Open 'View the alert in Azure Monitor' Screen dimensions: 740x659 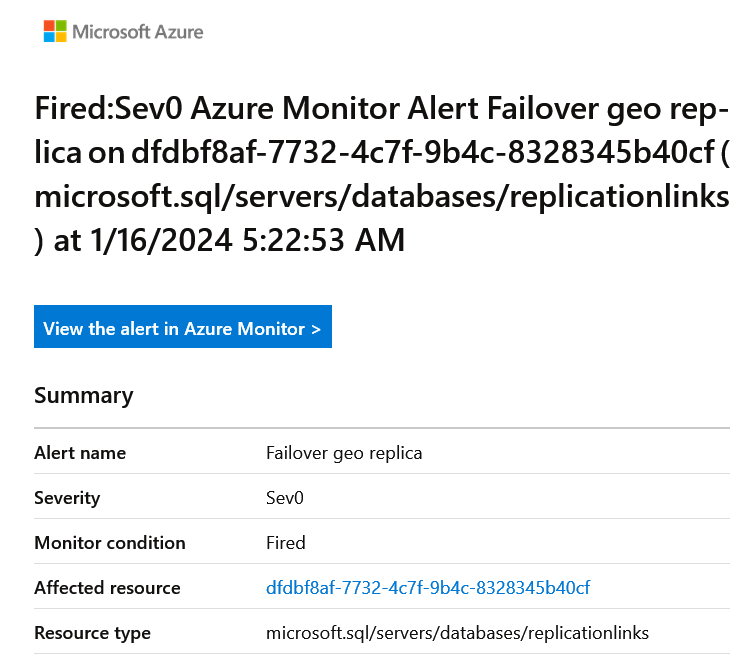click(182, 328)
